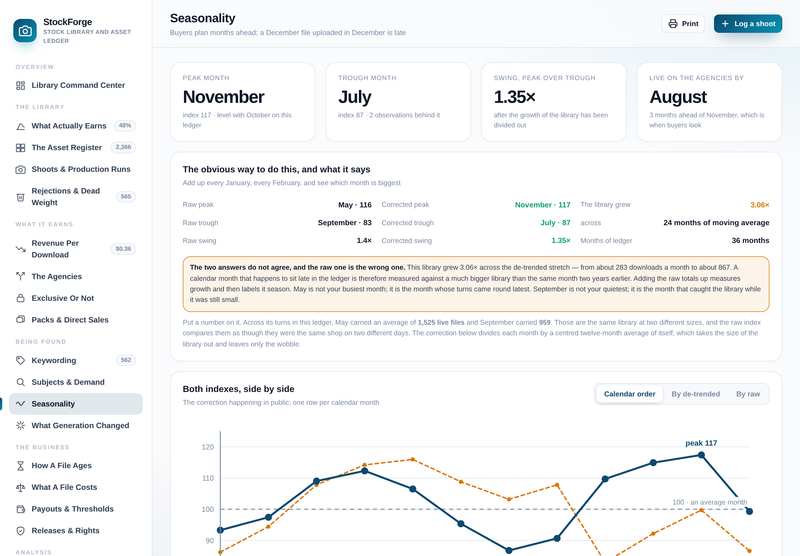800x556 pixels.
Task: Click the Keywording tag icon
Action: tap(20, 361)
